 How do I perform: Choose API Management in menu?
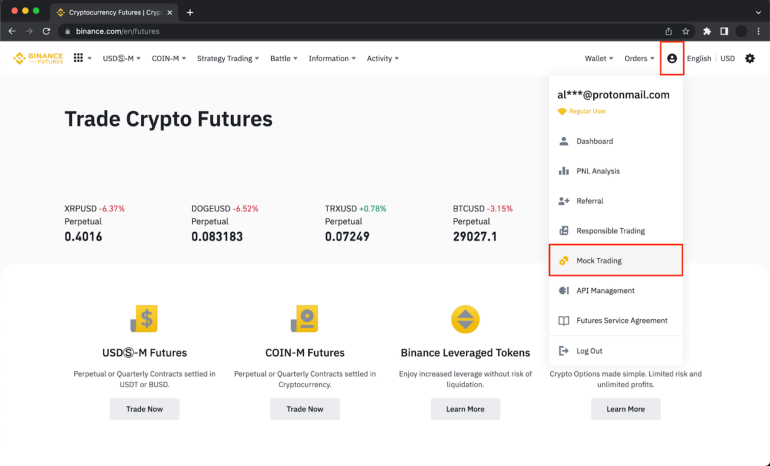[x=616, y=291]
